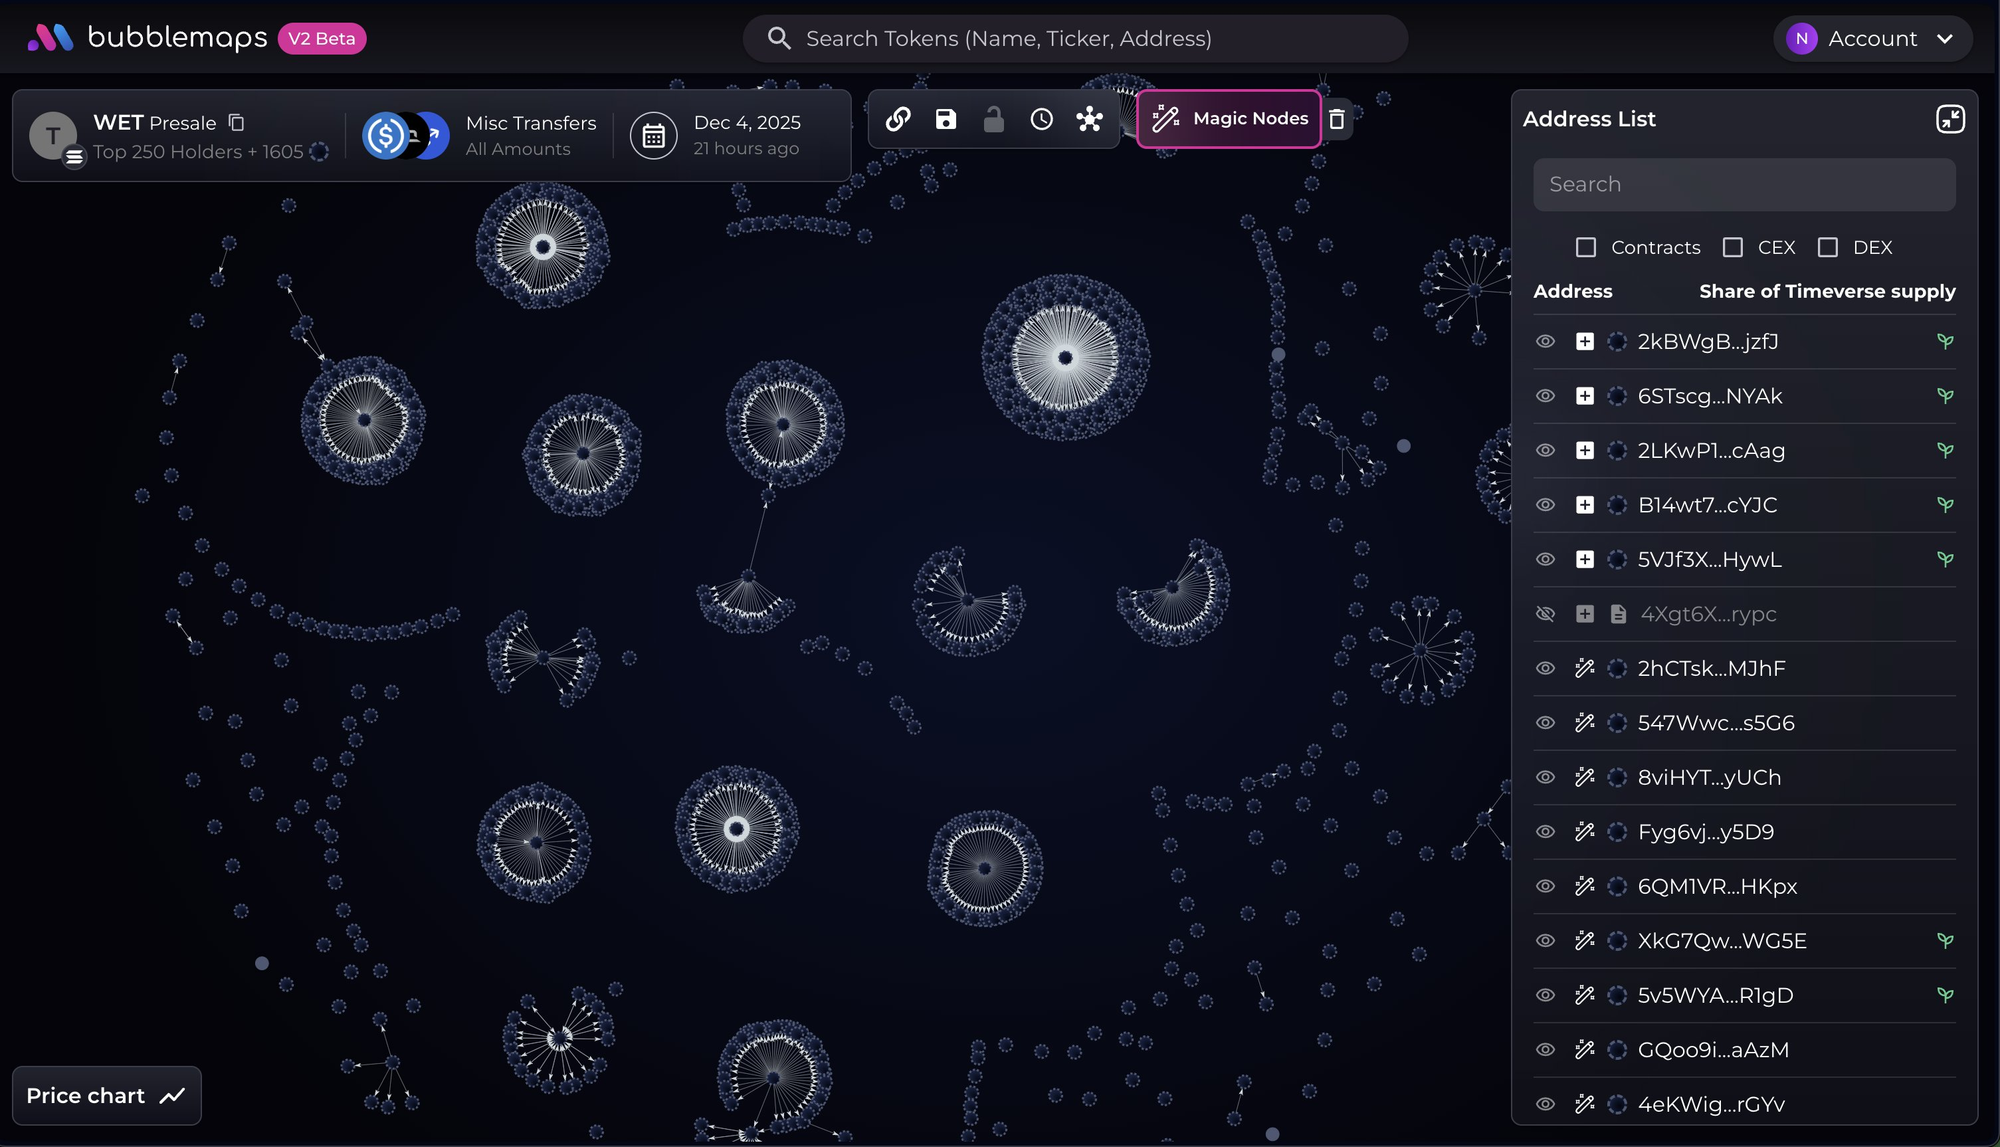Expand the 6STscg...NYAk address plus icon

click(1585, 396)
